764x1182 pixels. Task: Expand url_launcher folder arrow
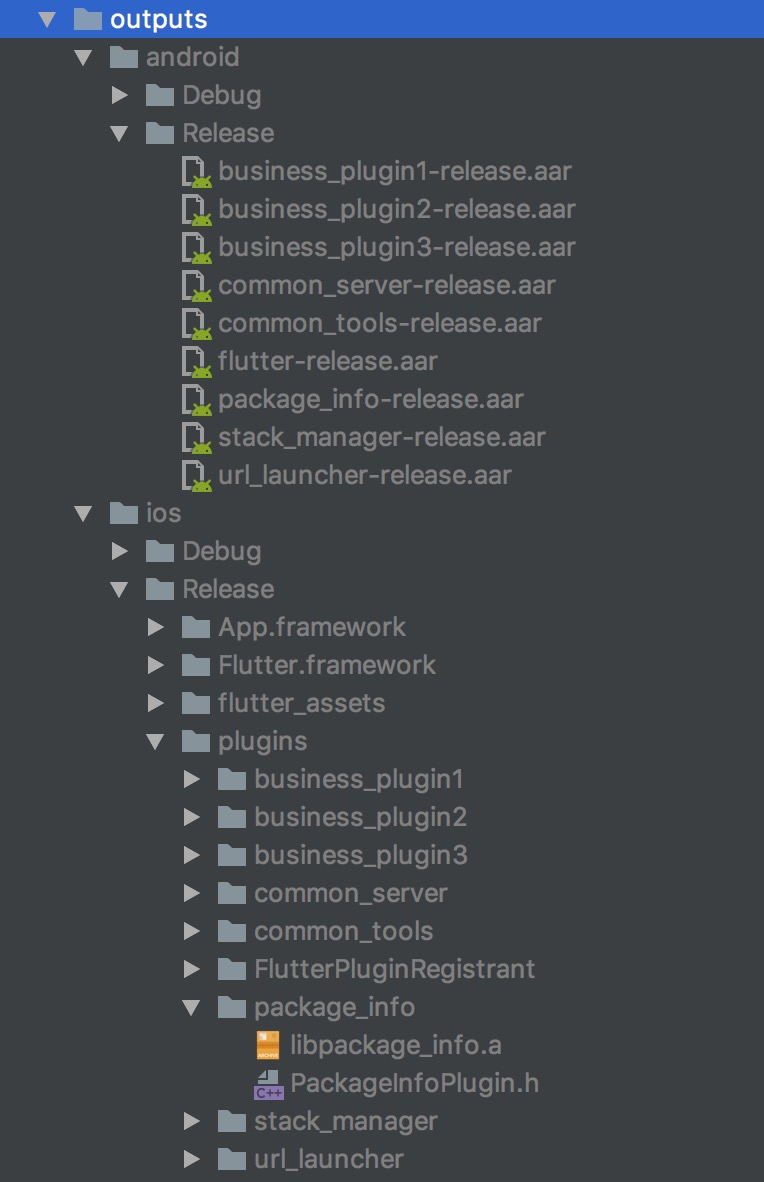click(x=192, y=1159)
